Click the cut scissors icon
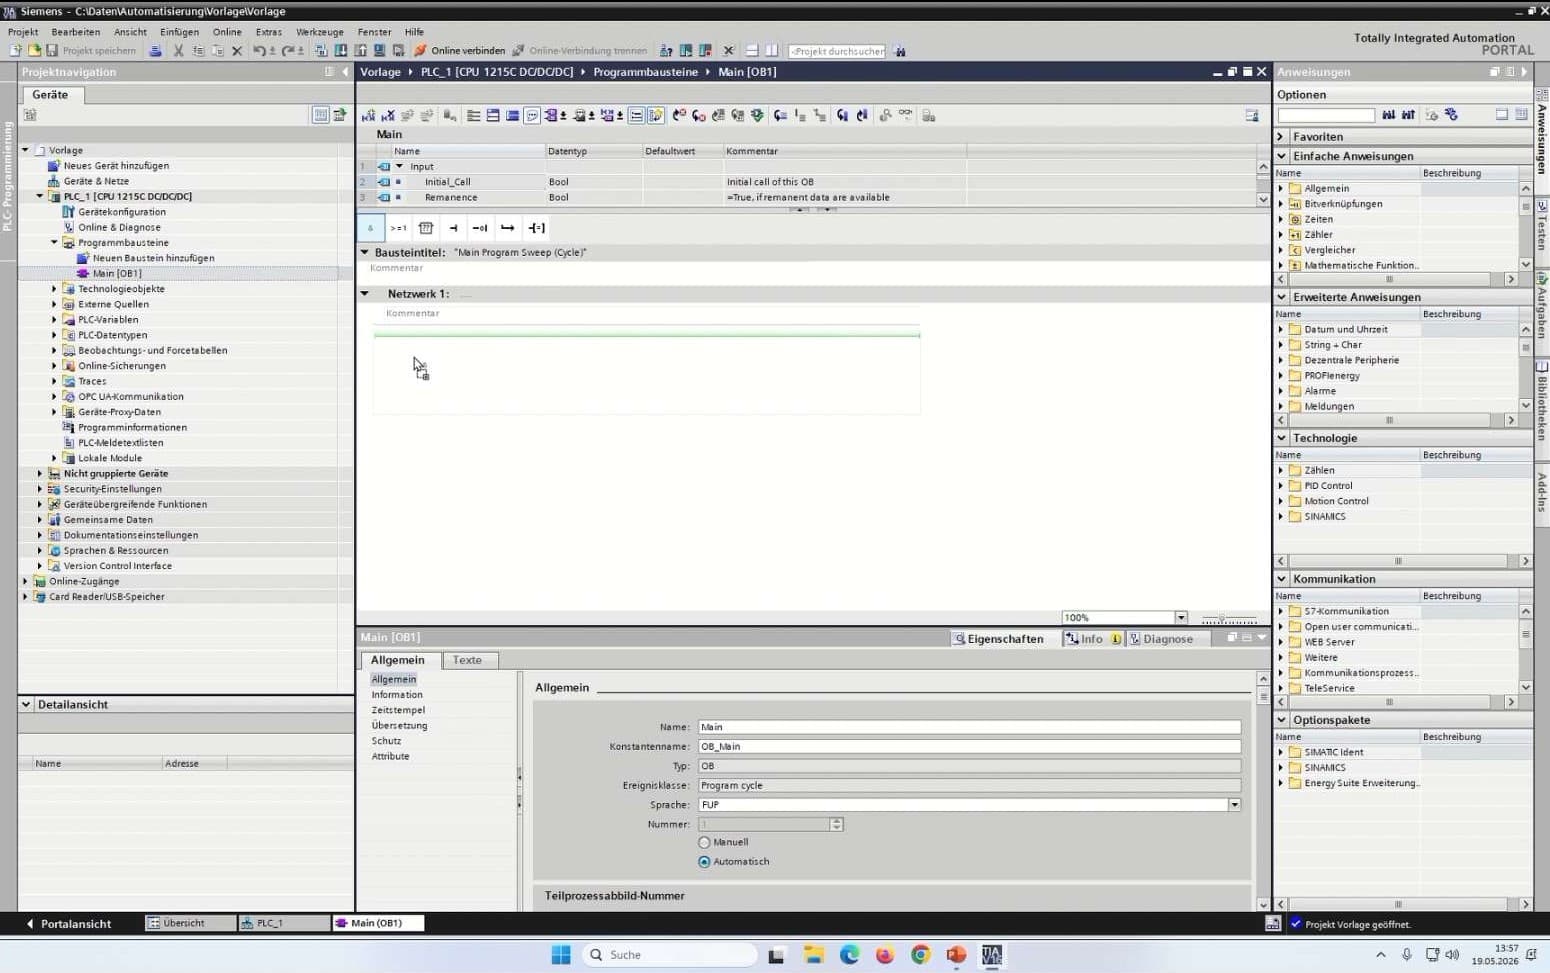The image size is (1550, 973). click(x=178, y=51)
